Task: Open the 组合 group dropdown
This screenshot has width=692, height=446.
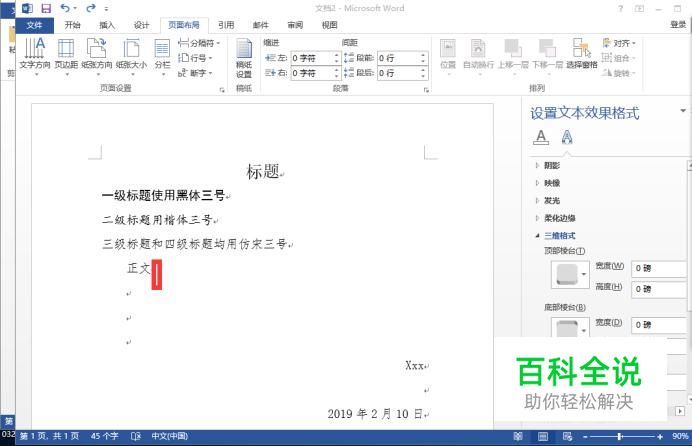Action: (619, 58)
